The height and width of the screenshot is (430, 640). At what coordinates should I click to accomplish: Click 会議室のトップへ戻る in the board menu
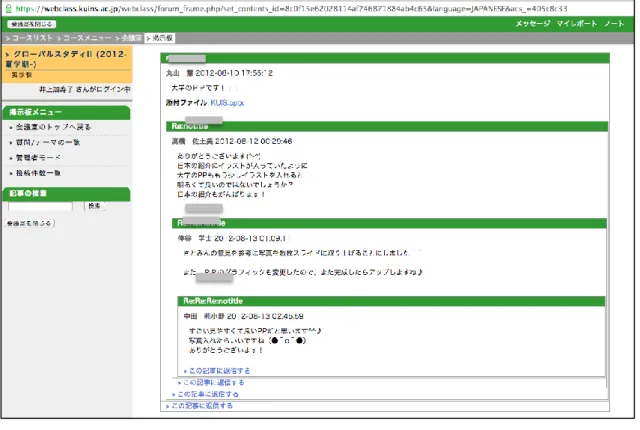coord(53,127)
